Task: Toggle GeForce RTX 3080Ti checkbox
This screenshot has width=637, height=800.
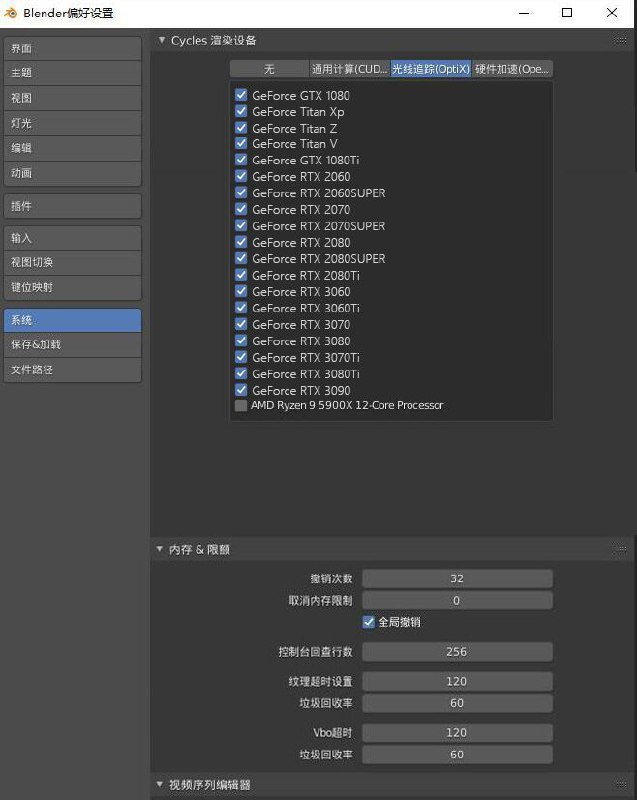Action: 241,373
